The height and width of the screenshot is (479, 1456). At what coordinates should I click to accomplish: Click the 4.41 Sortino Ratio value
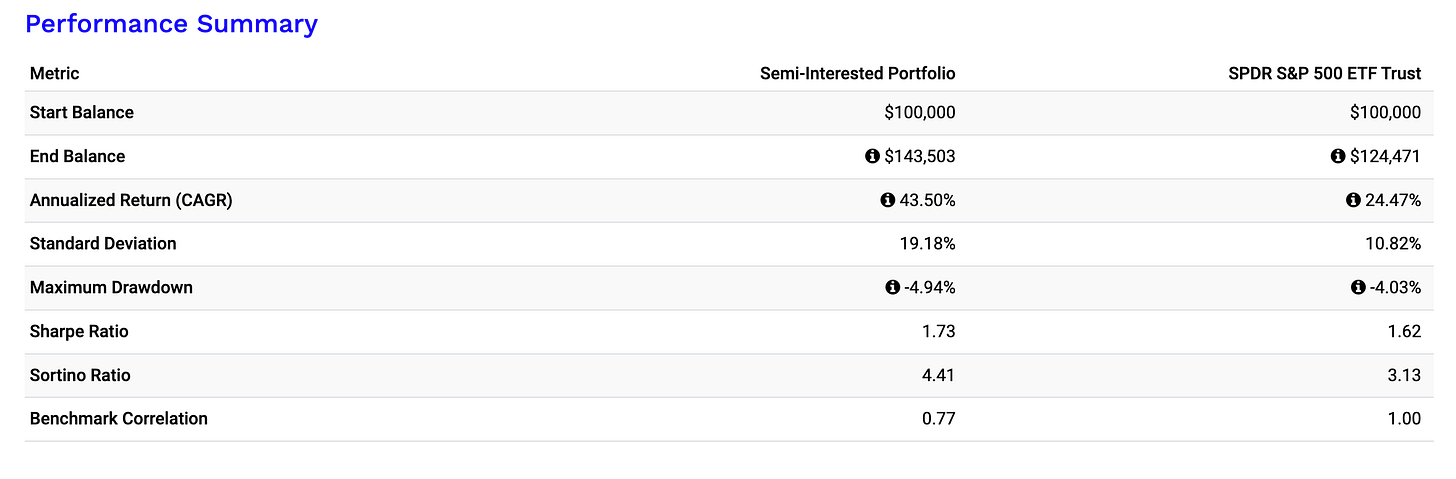pyautogui.click(x=938, y=375)
